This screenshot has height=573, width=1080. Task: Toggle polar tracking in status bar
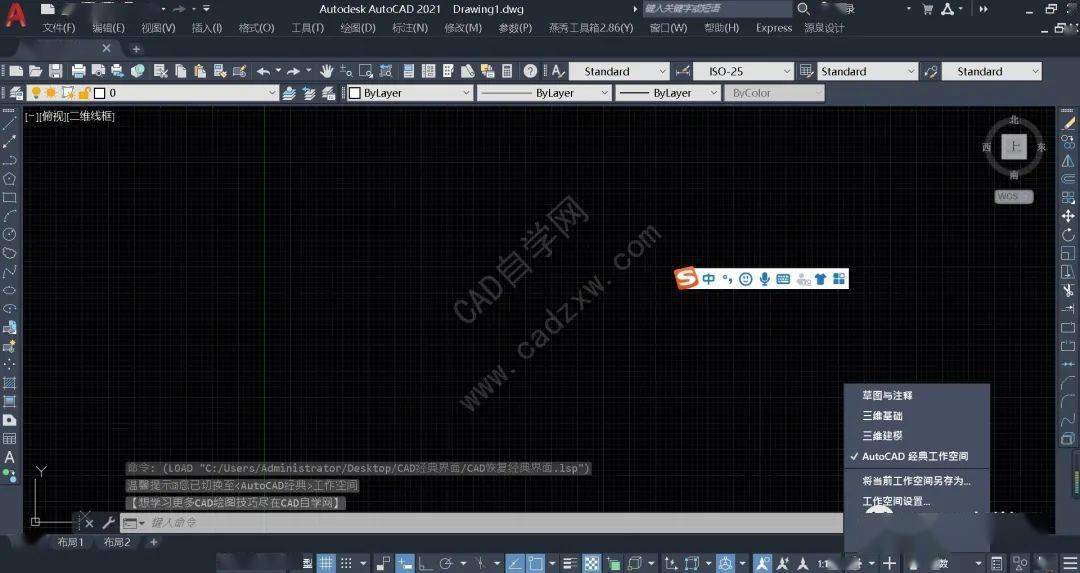(446, 563)
